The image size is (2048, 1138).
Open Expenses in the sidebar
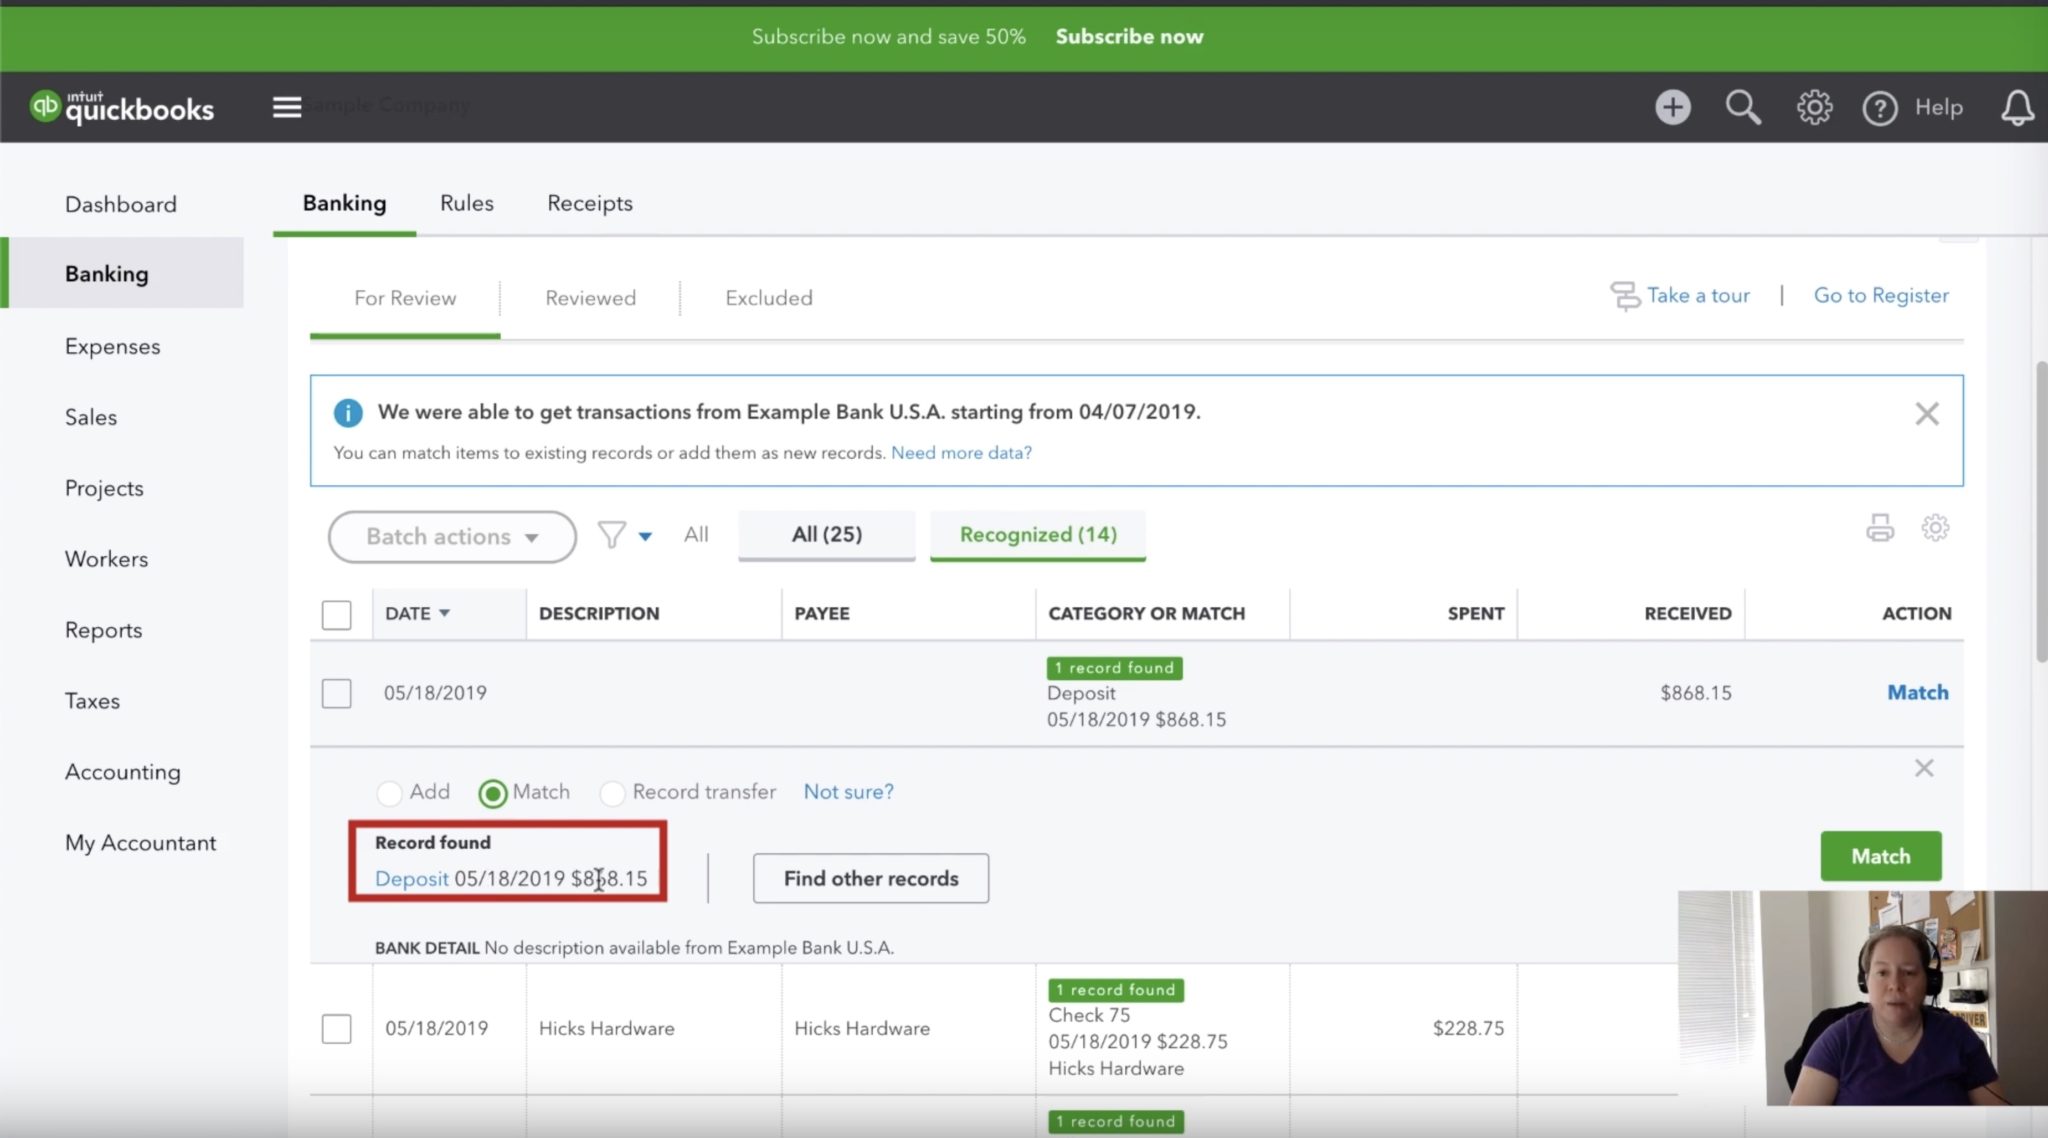[x=112, y=346]
